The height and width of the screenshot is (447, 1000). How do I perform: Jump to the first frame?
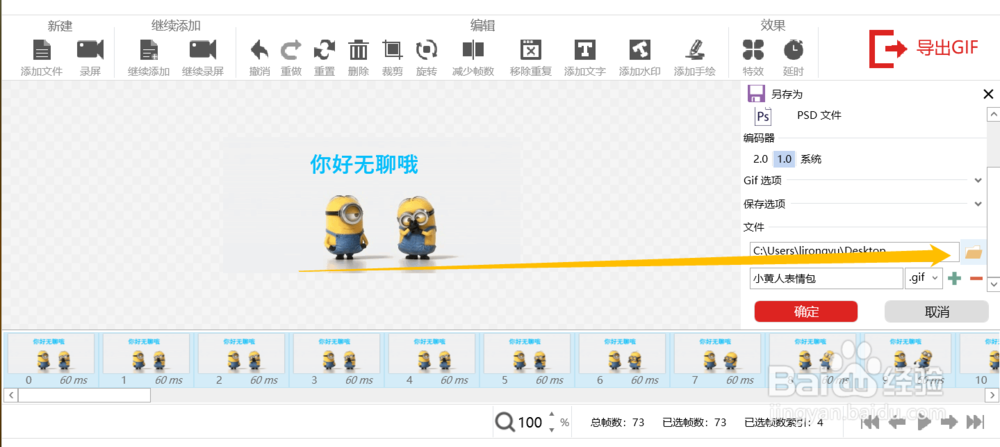pos(871,422)
